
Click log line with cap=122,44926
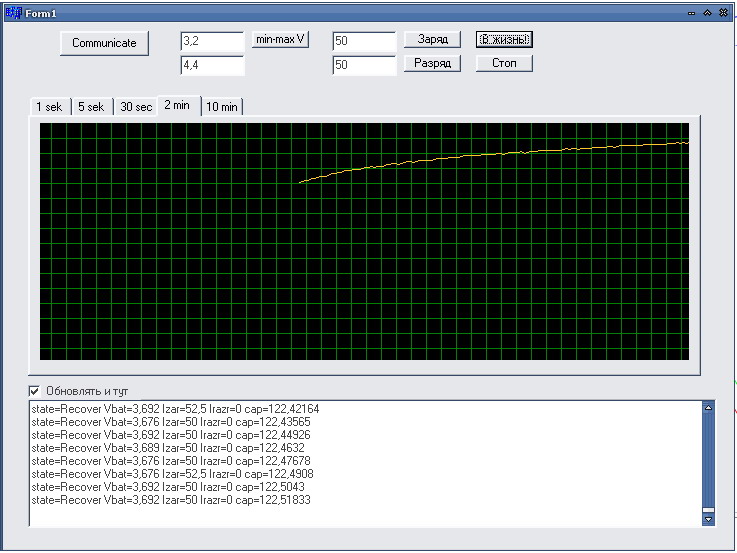click(171, 435)
